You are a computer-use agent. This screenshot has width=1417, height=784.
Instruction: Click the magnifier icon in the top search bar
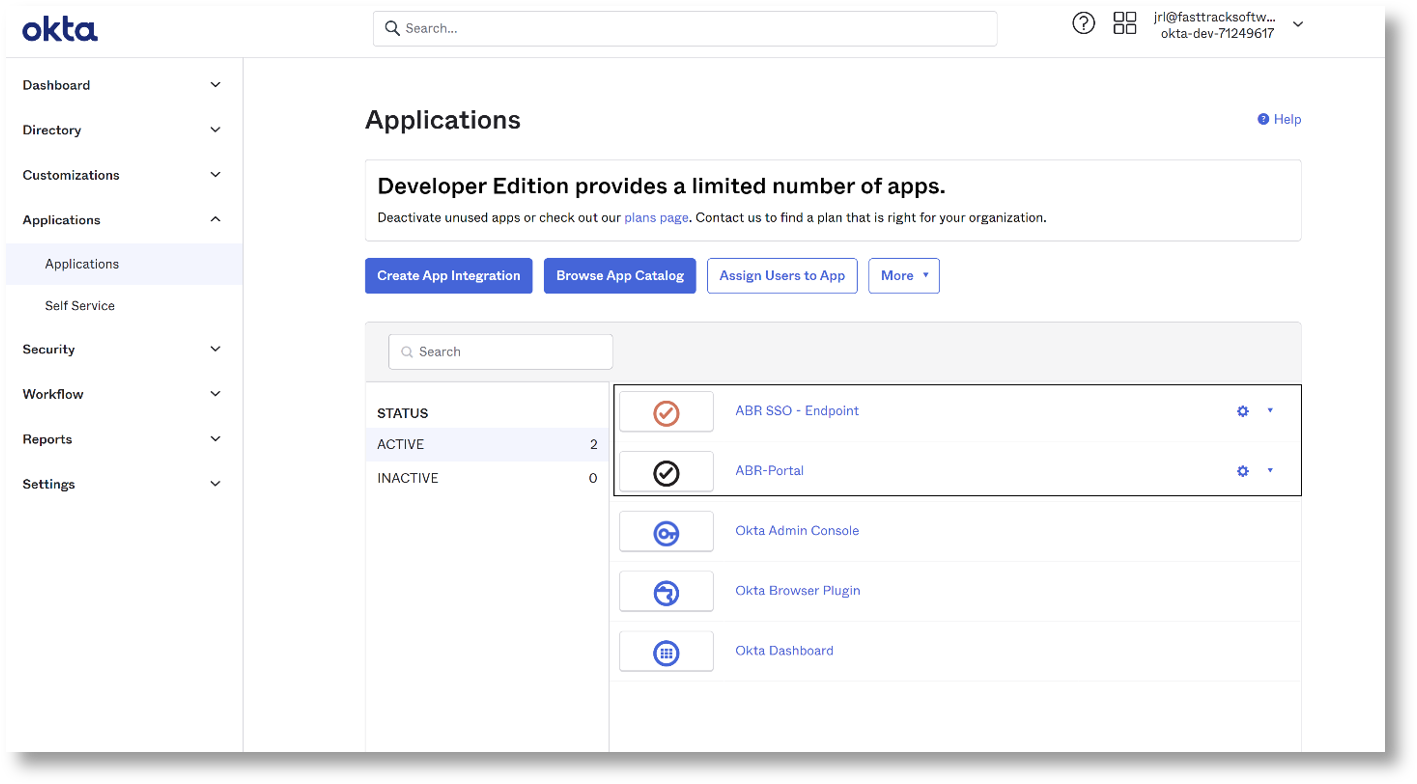tap(392, 28)
